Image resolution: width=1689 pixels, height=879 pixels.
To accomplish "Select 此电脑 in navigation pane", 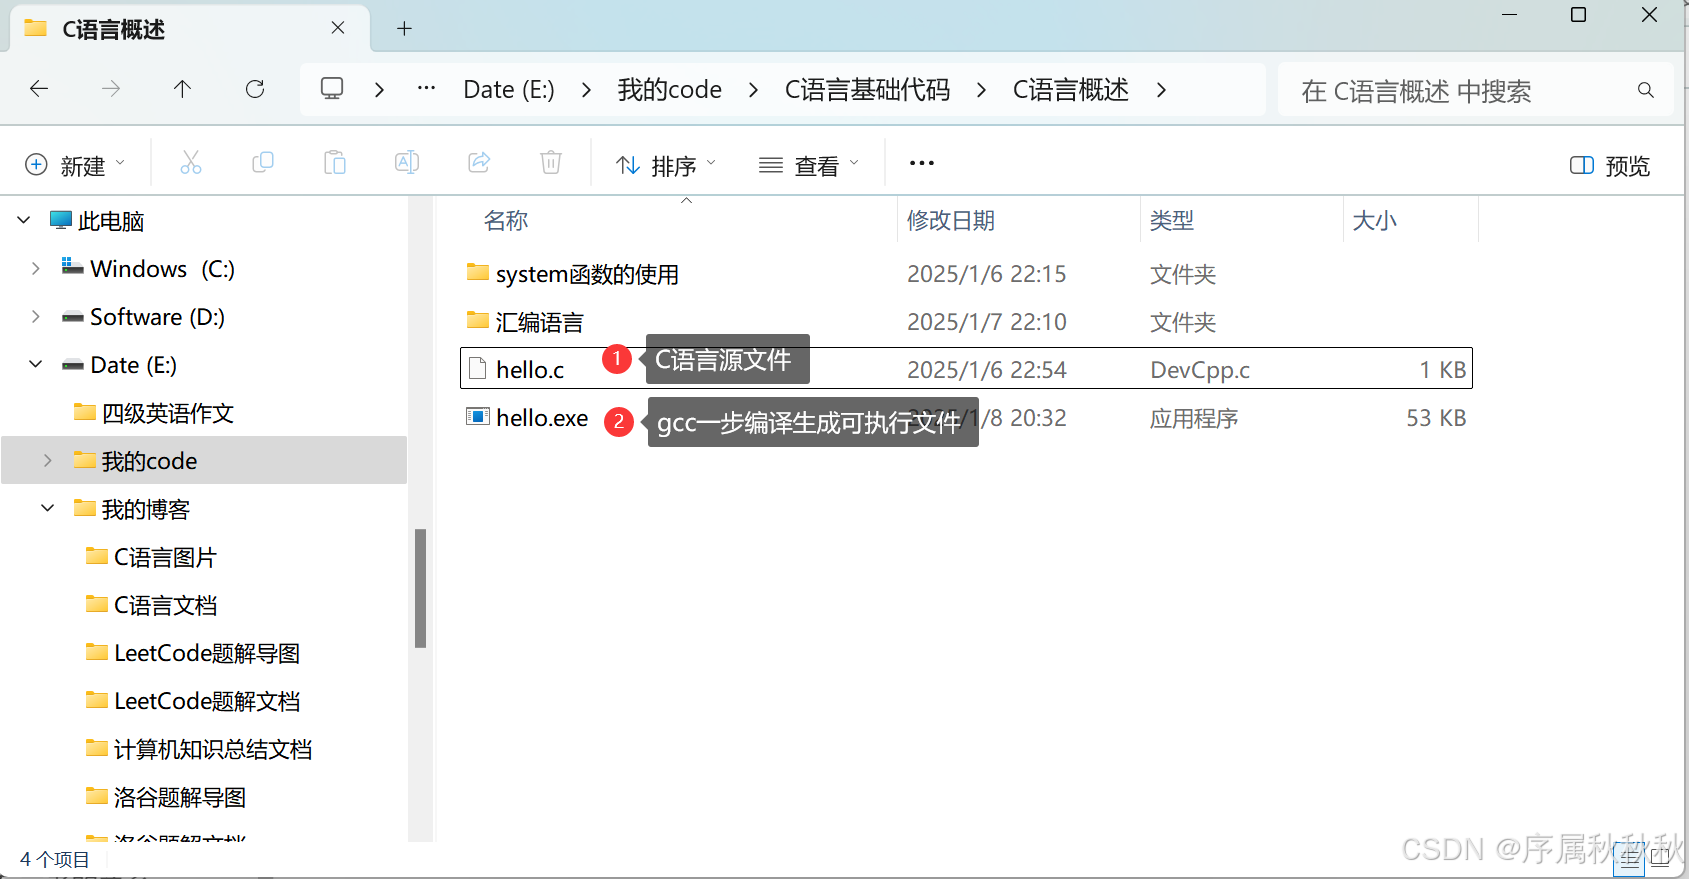I will tap(111, 221).
